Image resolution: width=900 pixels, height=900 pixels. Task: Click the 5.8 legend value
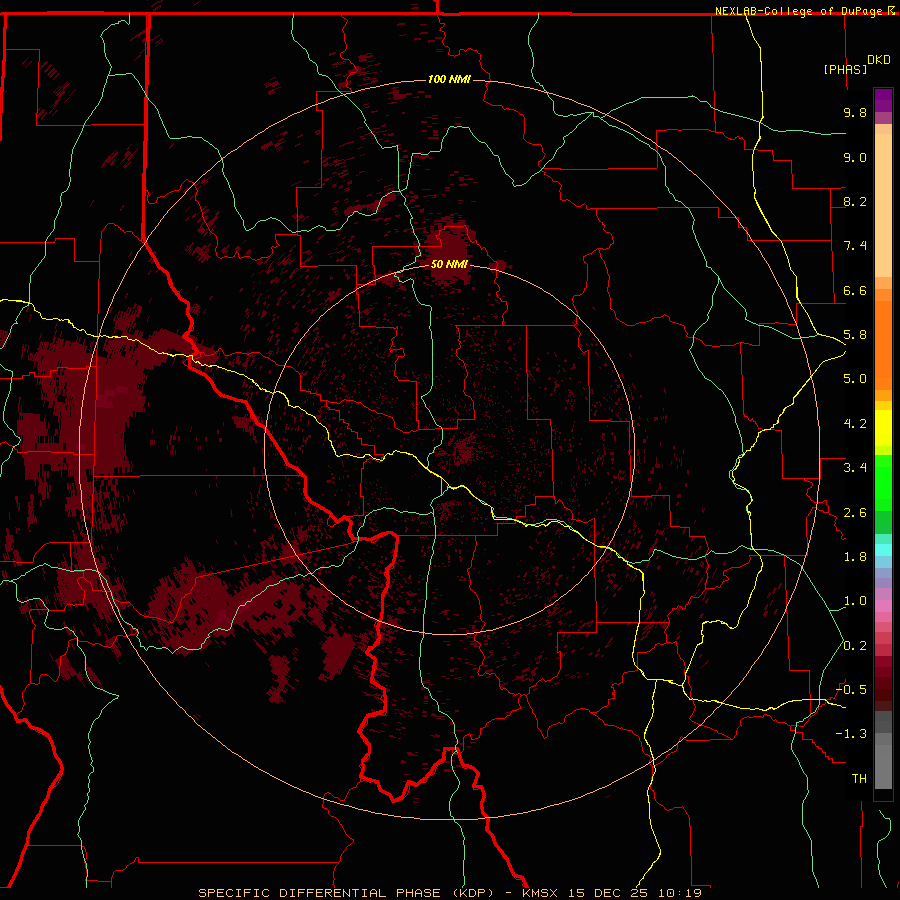(x=855, y=335)
